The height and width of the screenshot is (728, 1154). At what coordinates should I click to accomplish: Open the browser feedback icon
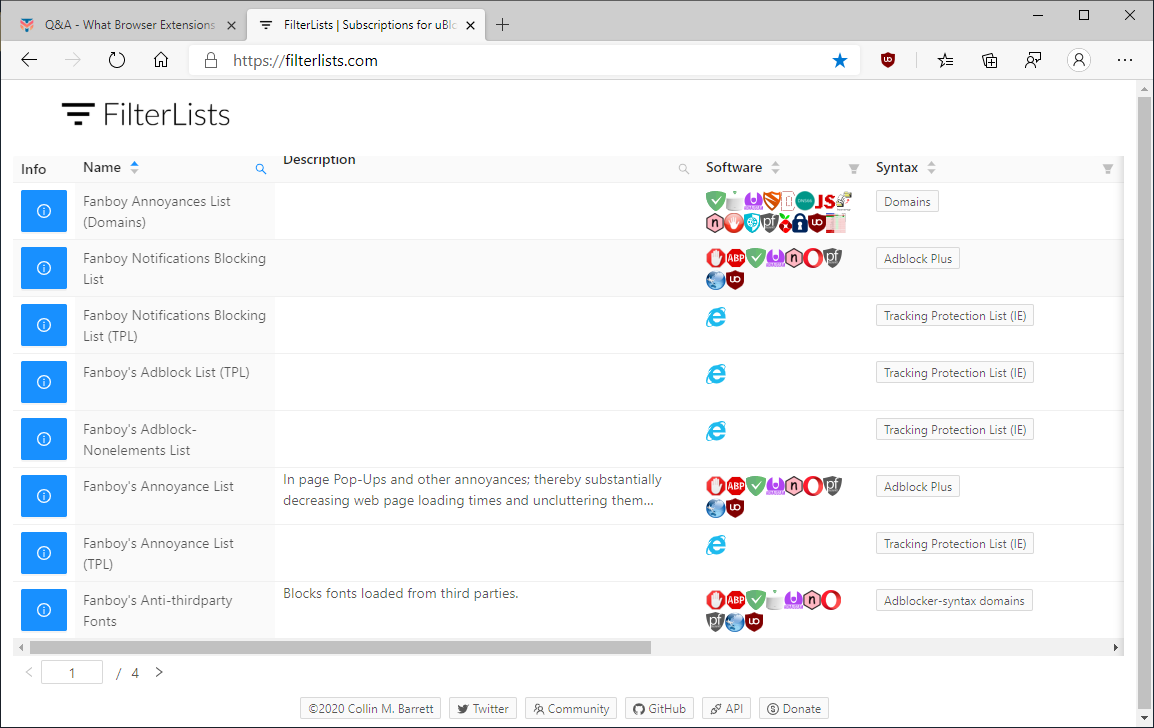pyautogui.click(x=1033, y=60)
